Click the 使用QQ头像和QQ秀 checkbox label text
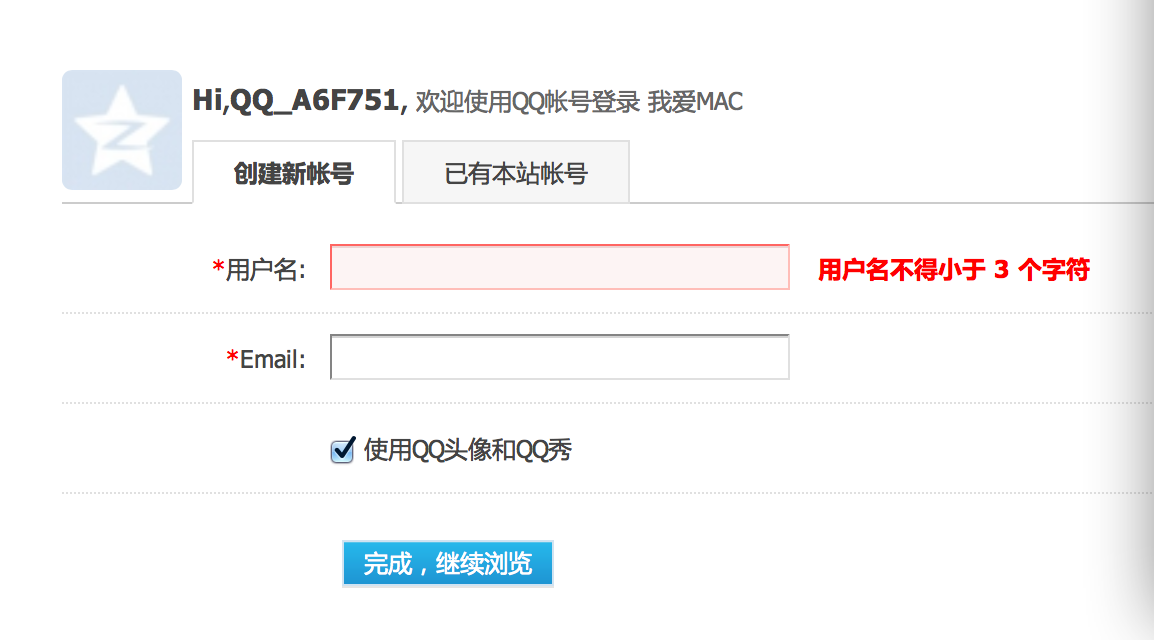 coord(468,450)
